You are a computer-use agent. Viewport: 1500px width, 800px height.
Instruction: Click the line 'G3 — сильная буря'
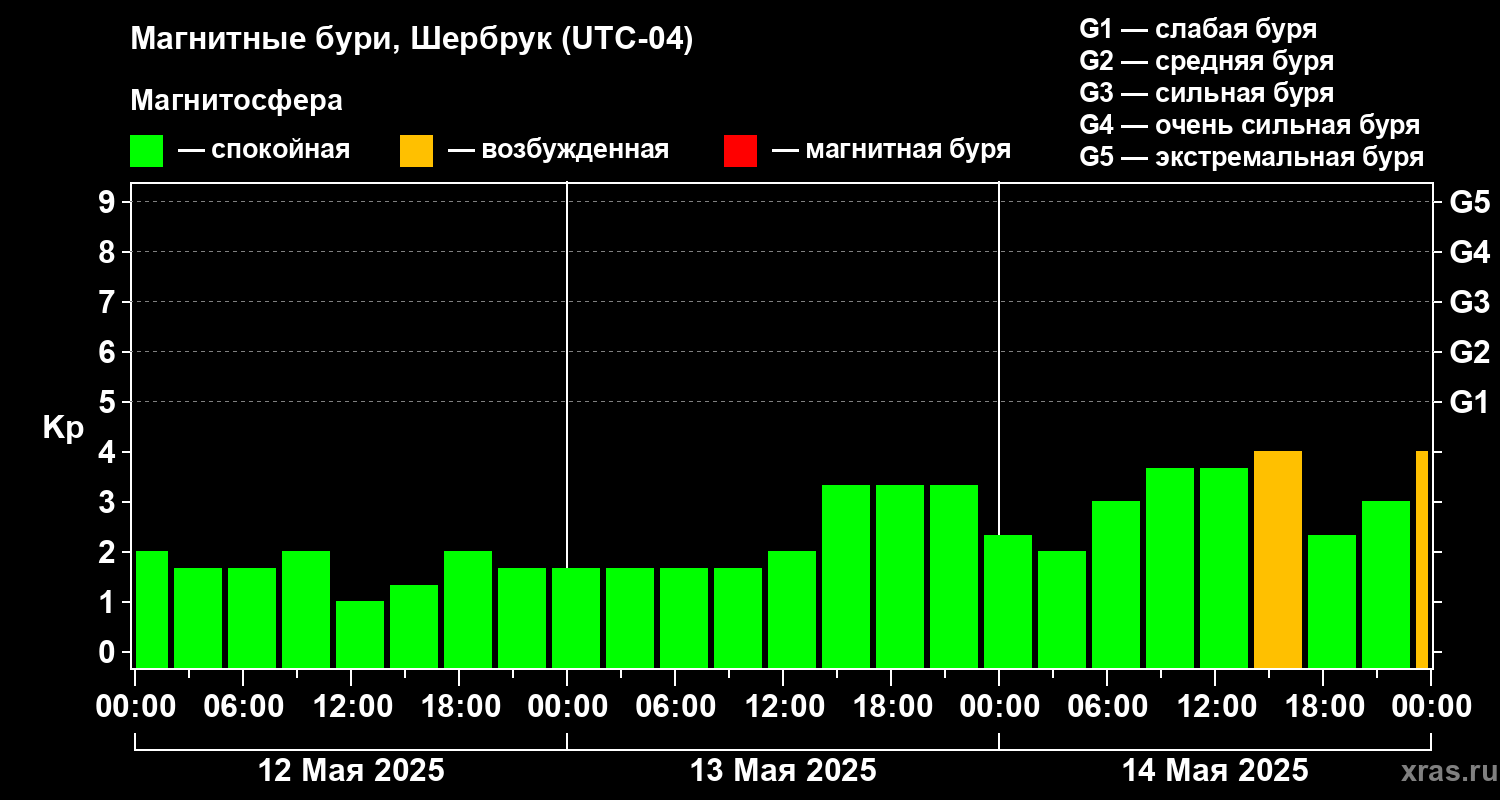tap(1206, 93)
